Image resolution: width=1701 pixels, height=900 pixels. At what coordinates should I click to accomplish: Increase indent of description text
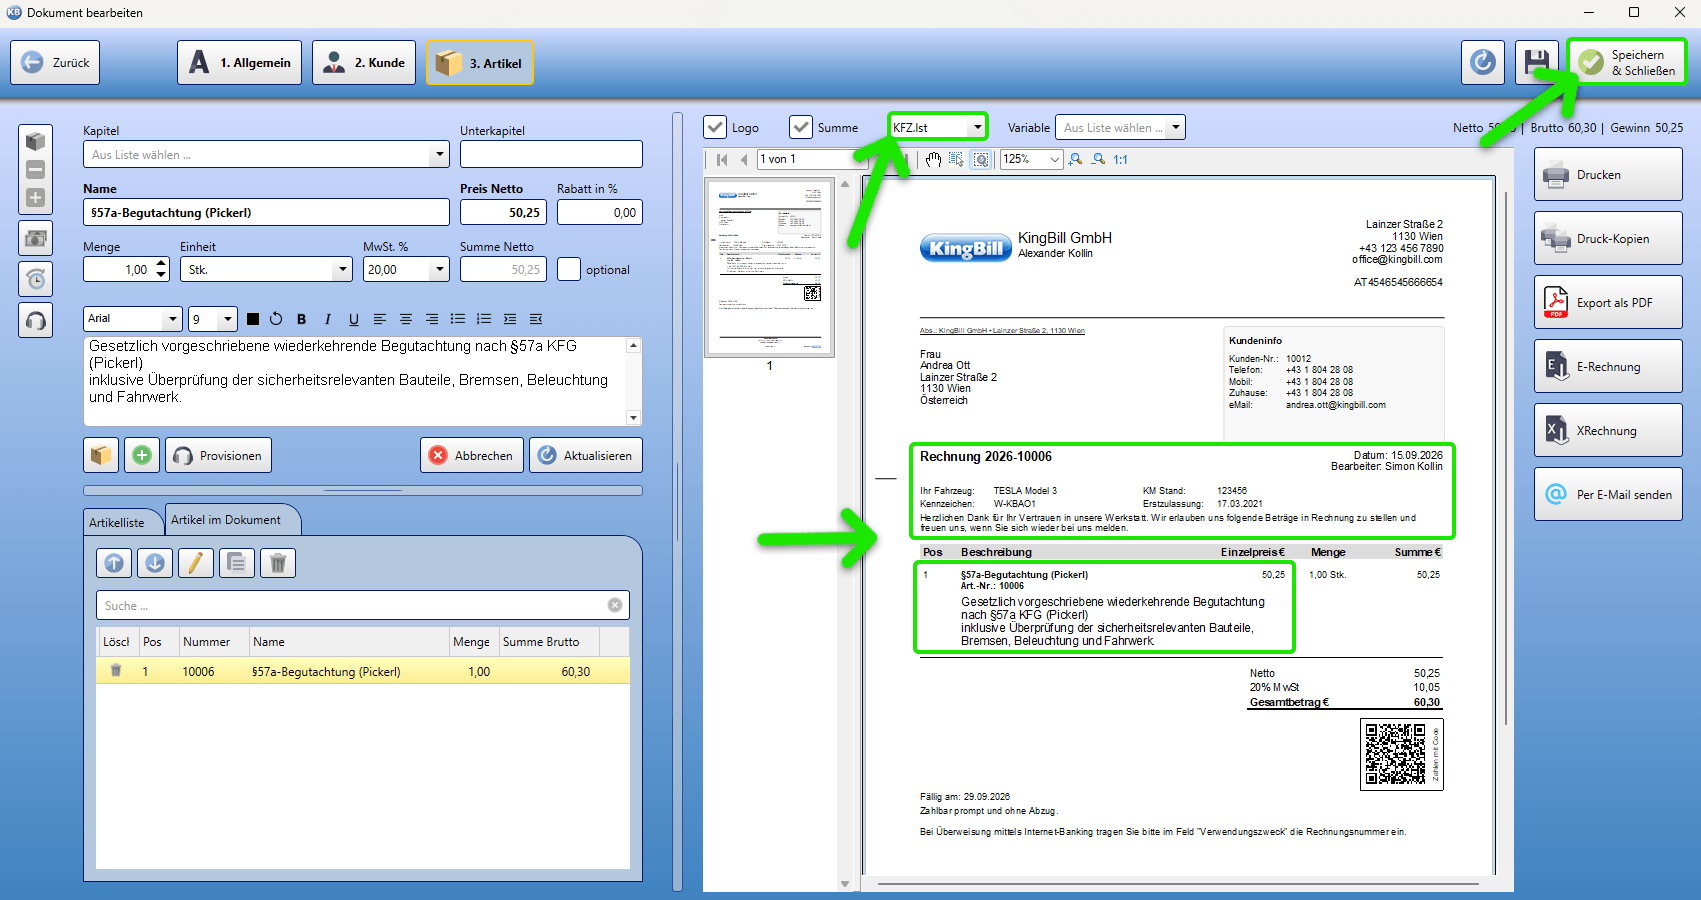click(x=510, y=319)
